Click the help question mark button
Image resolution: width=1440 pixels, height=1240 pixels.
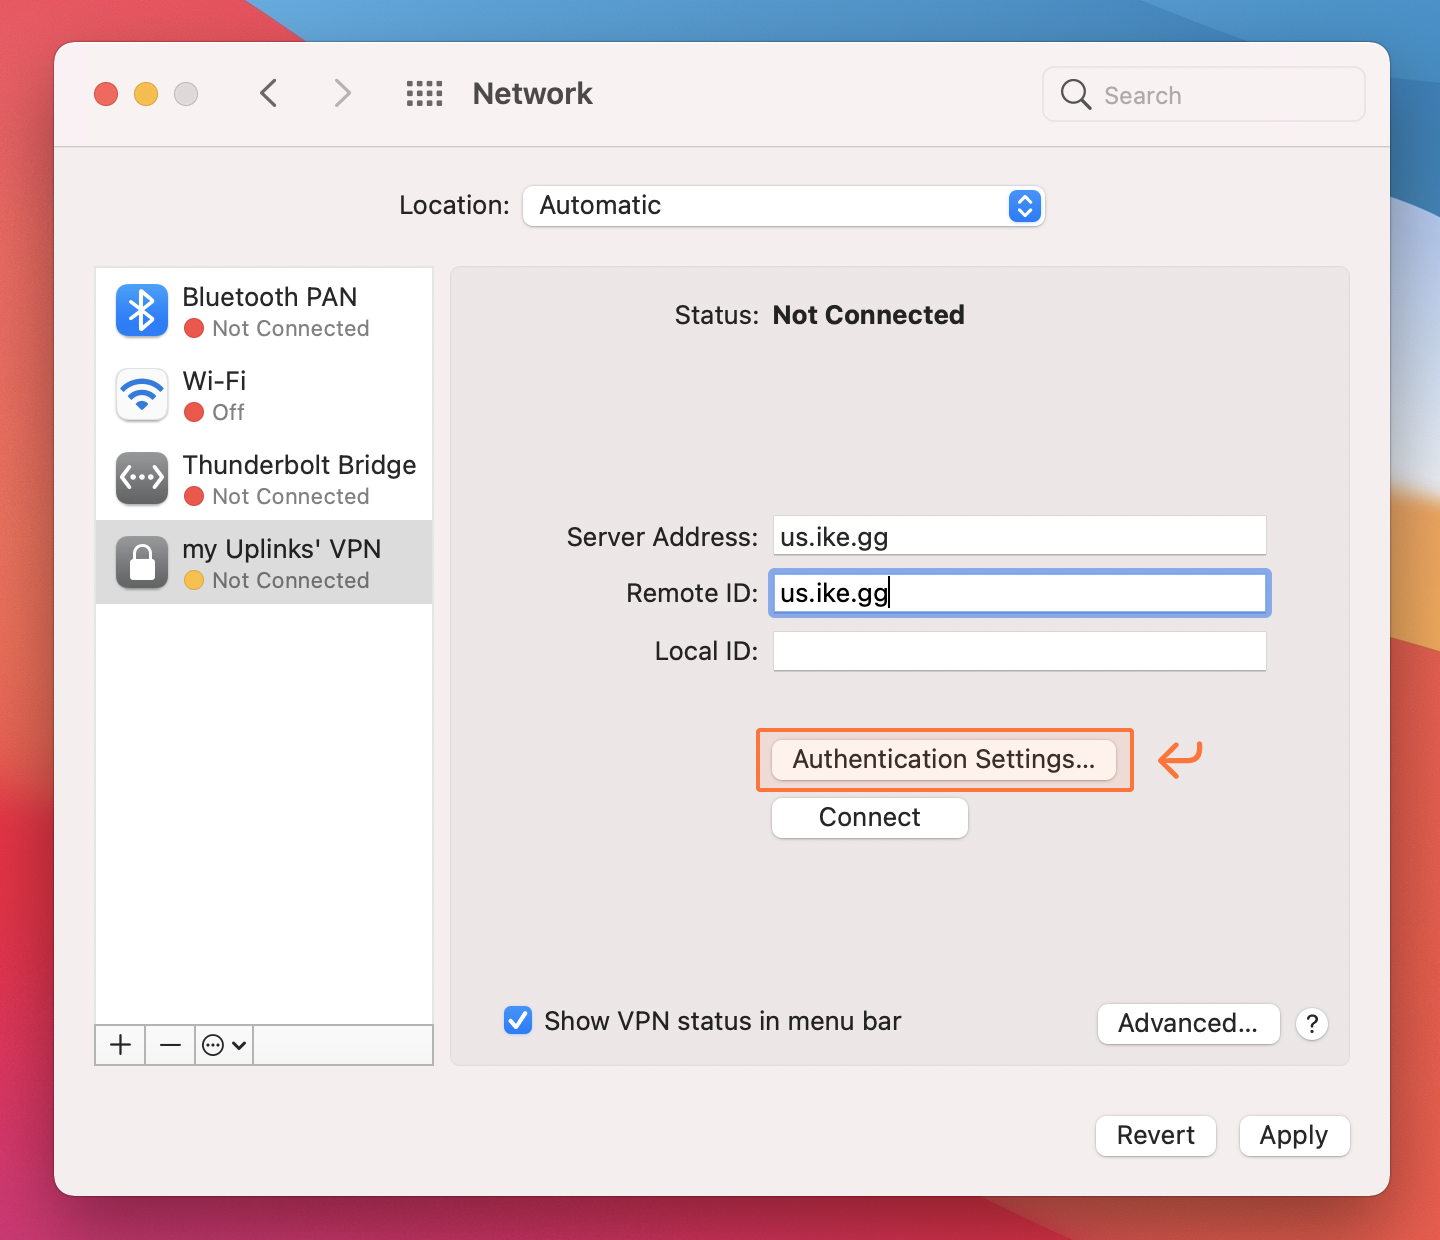pos(1311,1023)
